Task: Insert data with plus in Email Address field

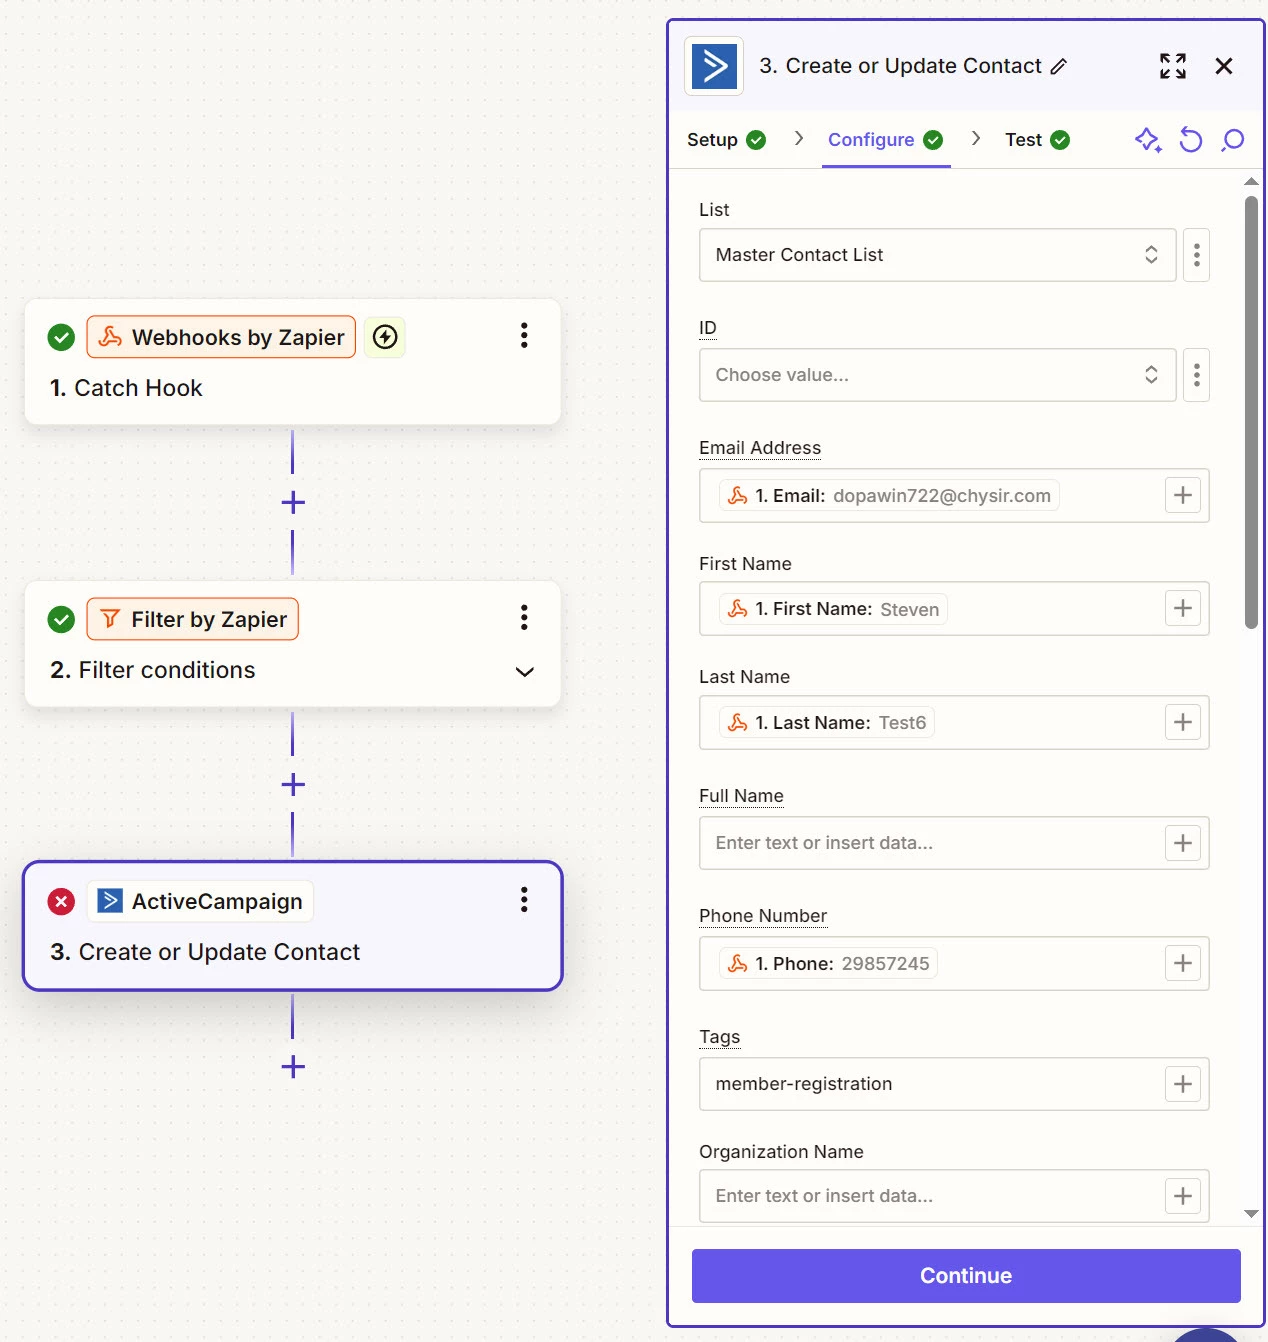Action: pos(1183,495)
